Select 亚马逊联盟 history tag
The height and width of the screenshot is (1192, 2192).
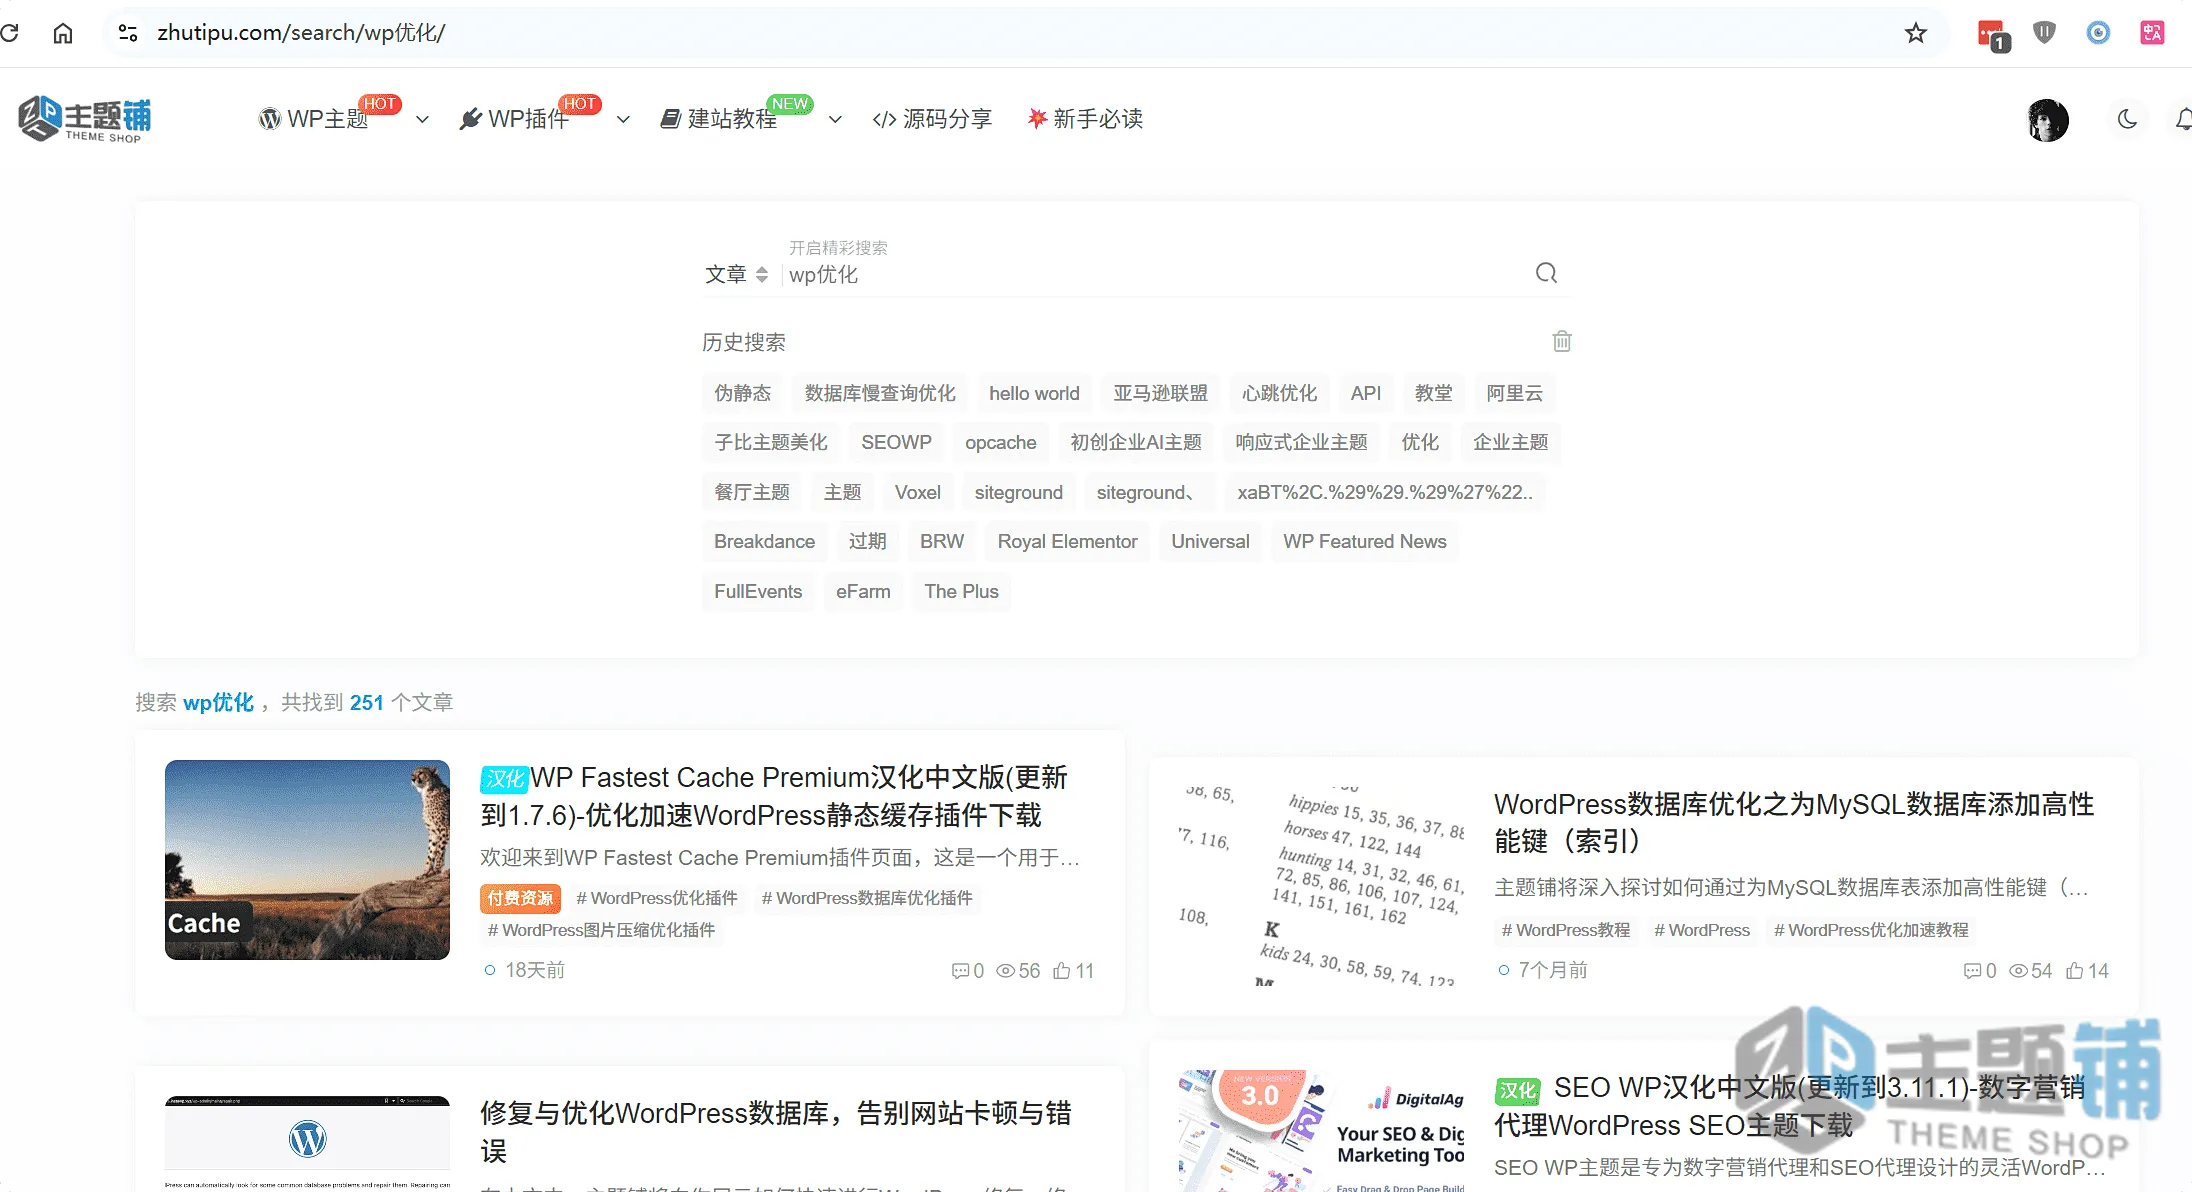click(1160, 393)
